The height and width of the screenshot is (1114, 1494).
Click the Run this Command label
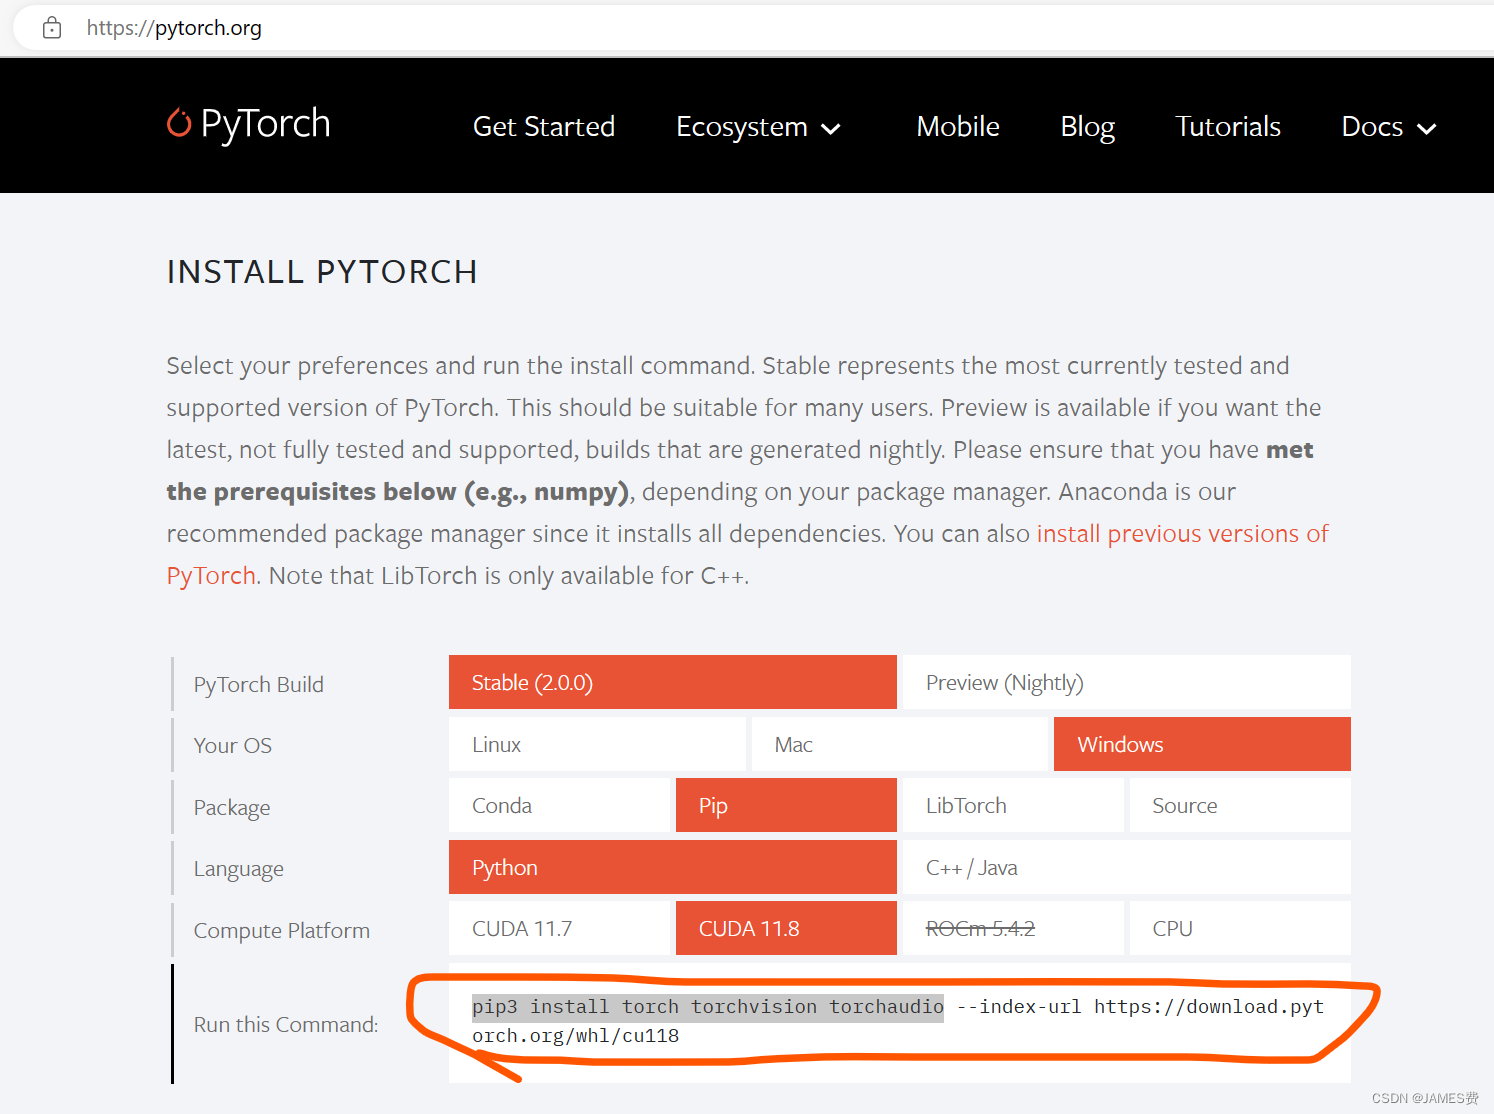pos(286,1024)
